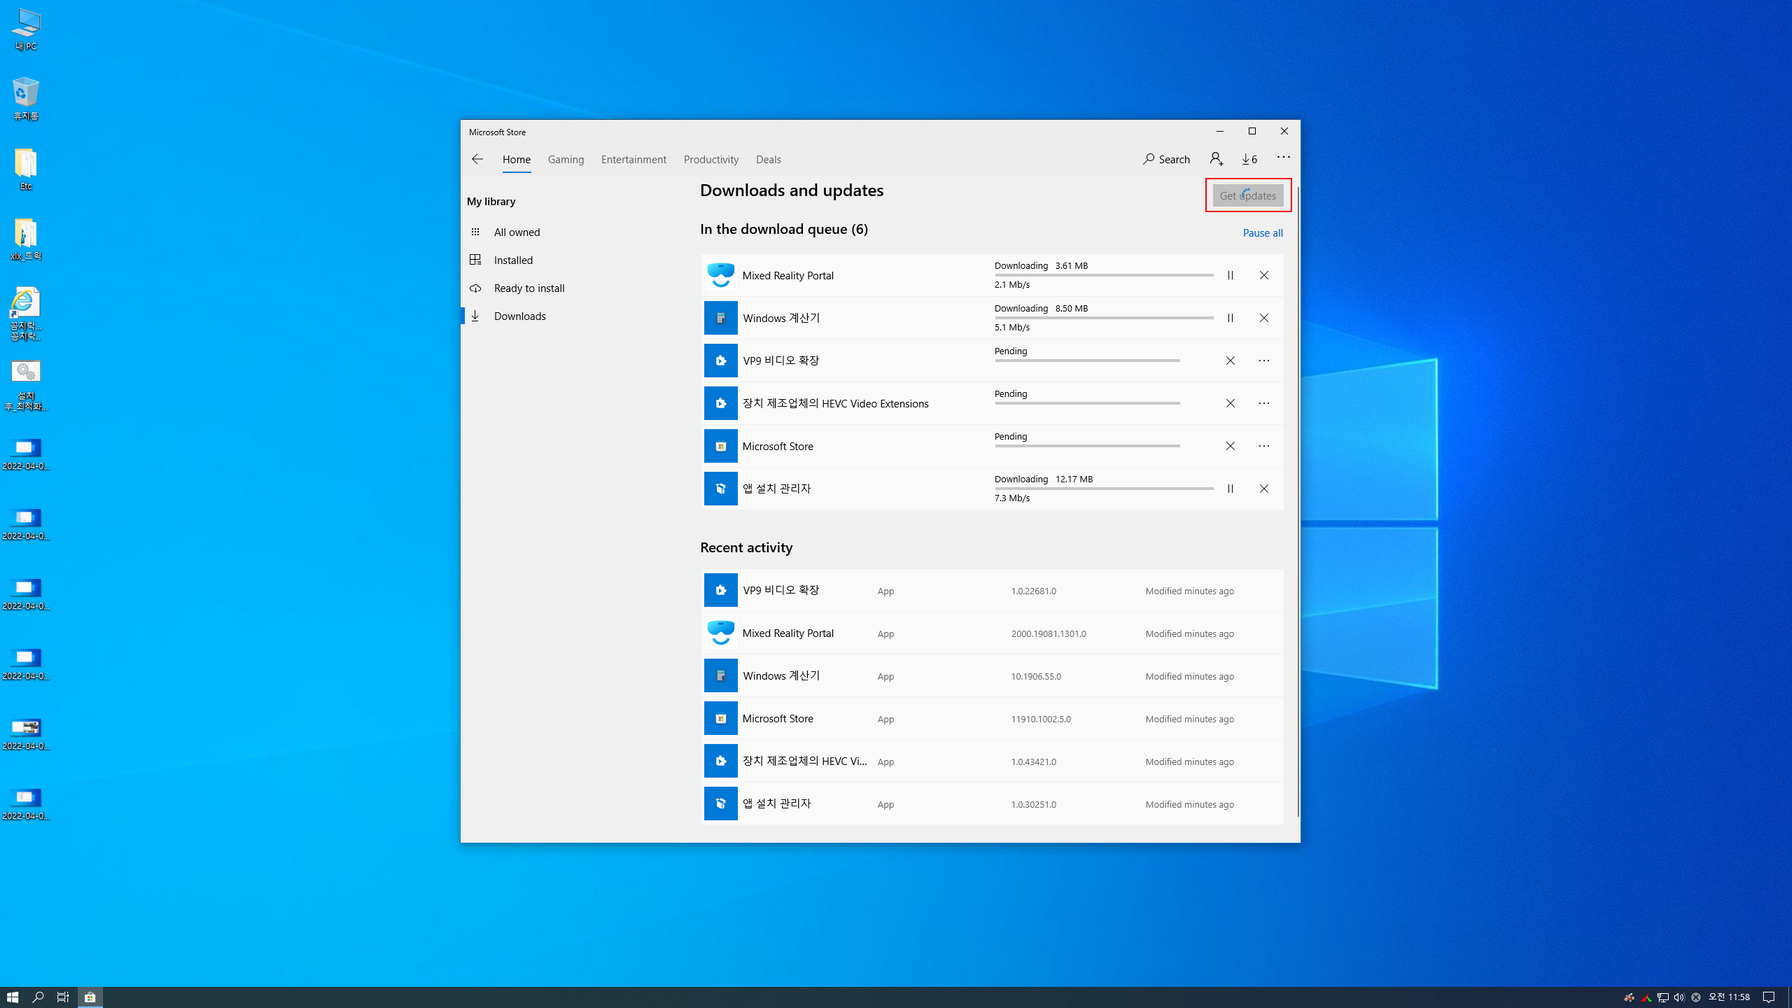Viewport: 1792px width, 1008px height.
Task: Click the Pause all link
Action: (1262, 233)
